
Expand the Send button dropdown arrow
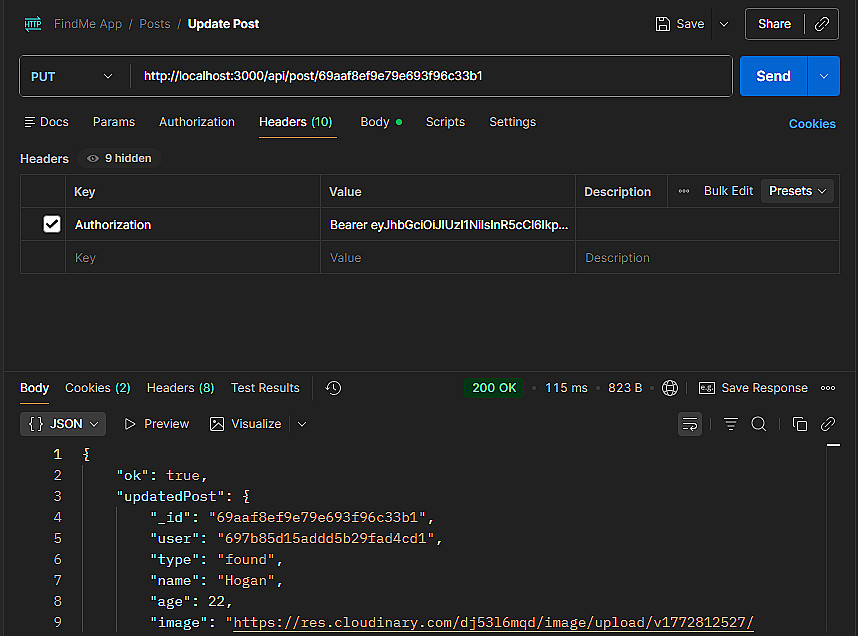tap(824, 76)
